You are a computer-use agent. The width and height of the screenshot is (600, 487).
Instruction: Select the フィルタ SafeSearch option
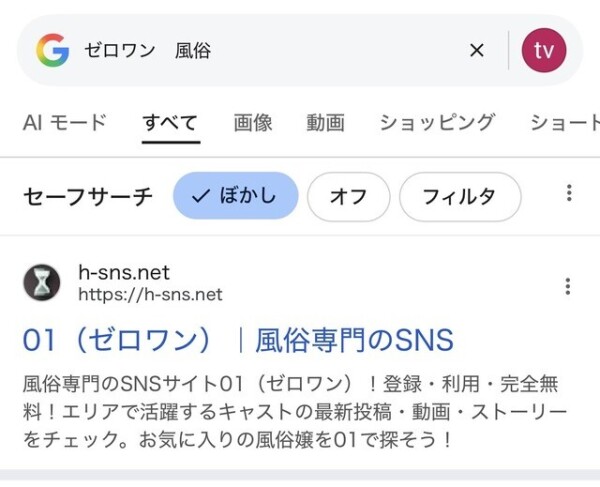click(459, 196)
